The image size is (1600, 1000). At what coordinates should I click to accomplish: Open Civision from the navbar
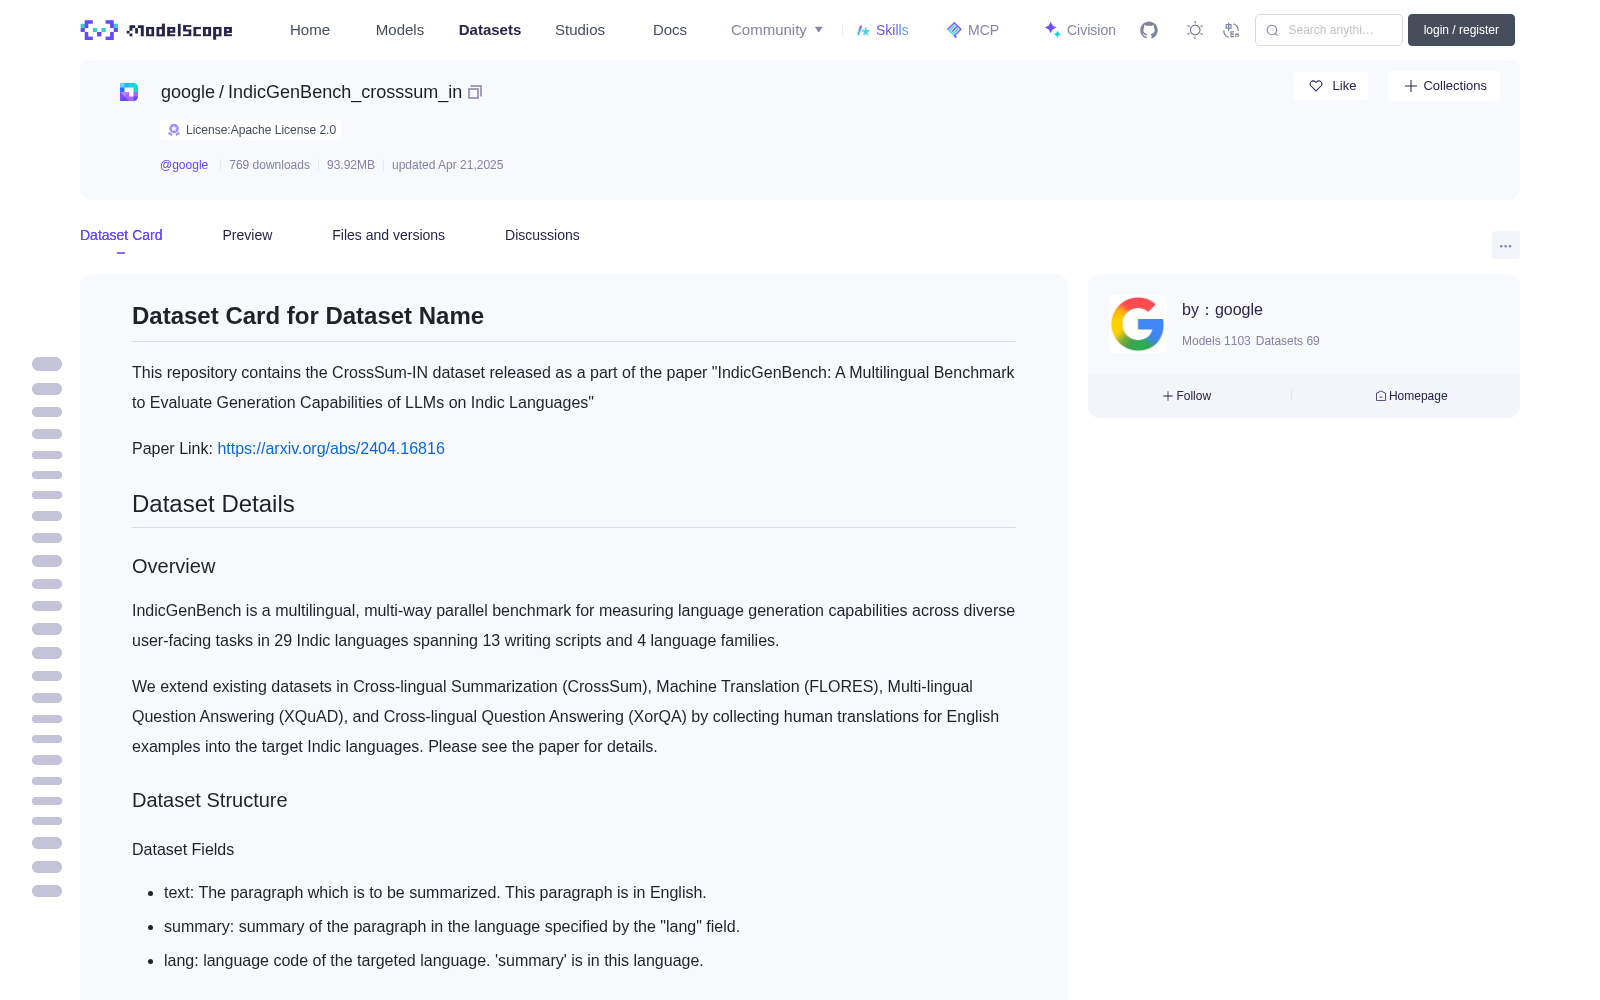1080,30
